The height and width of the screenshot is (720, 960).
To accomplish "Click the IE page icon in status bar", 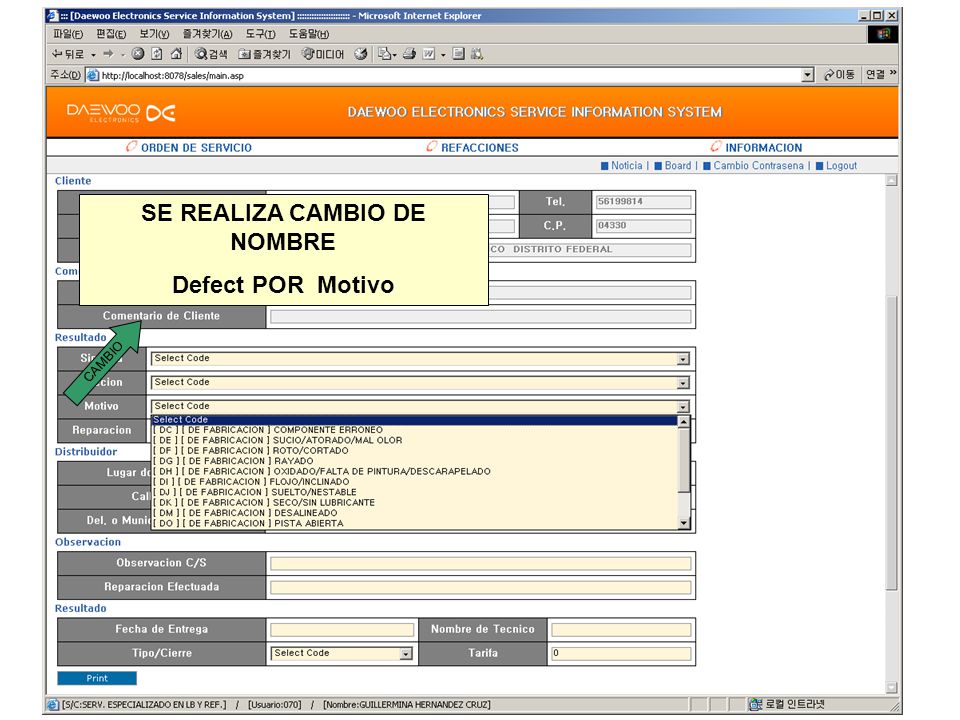I will [53, 705].
